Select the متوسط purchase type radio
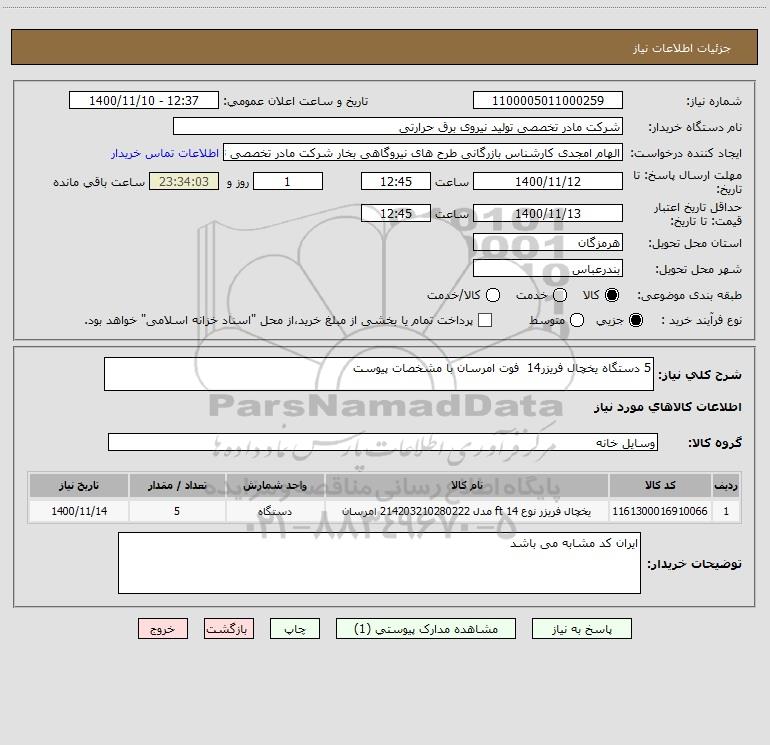Image resolution: width=770 pixels, height=745 pixels. click(x=577, y=320)
